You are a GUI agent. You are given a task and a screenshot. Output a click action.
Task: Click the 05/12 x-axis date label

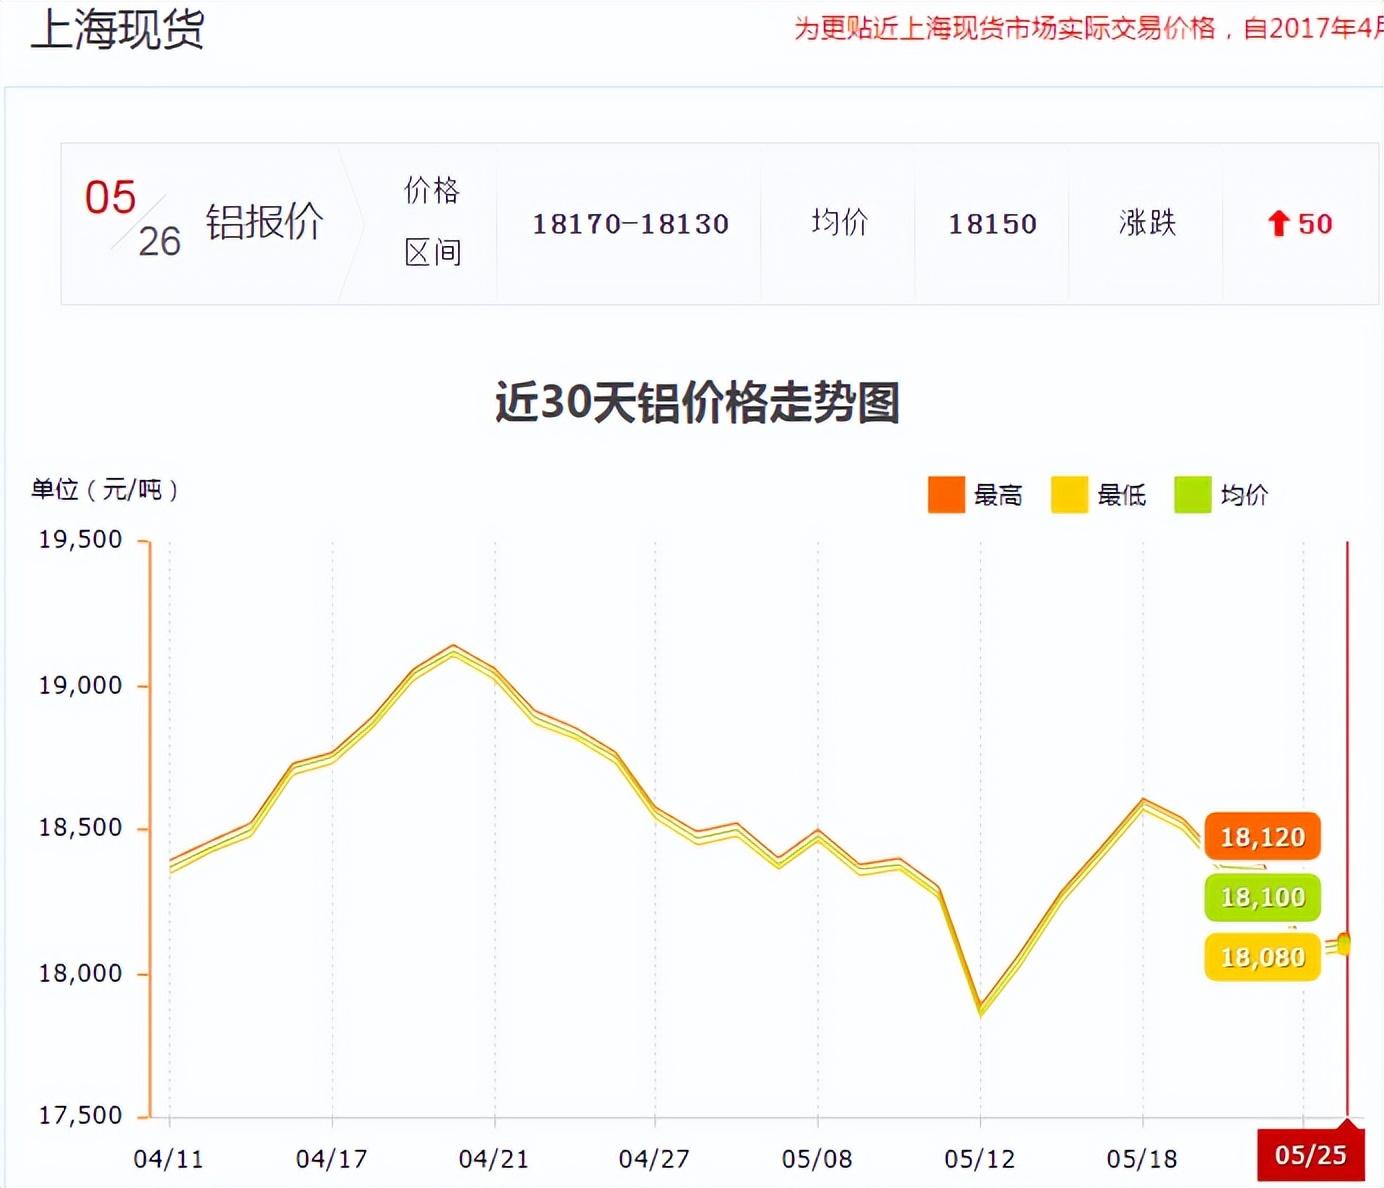pos(979,1159)
